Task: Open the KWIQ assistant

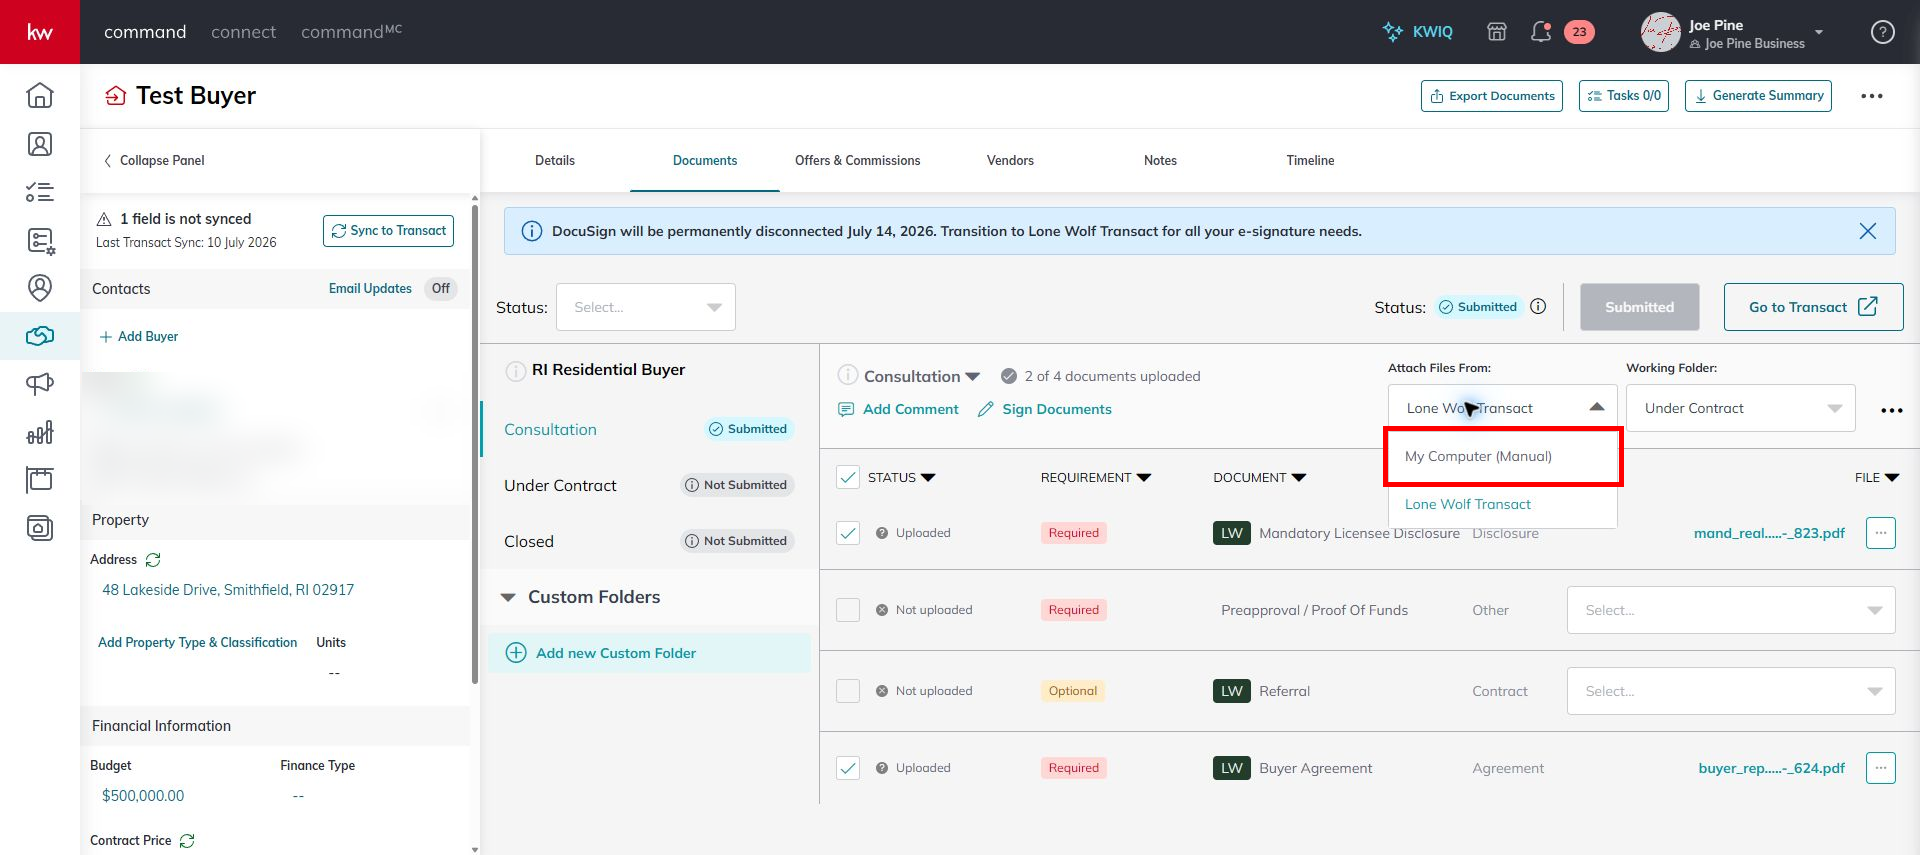Action: (1417, 32)
